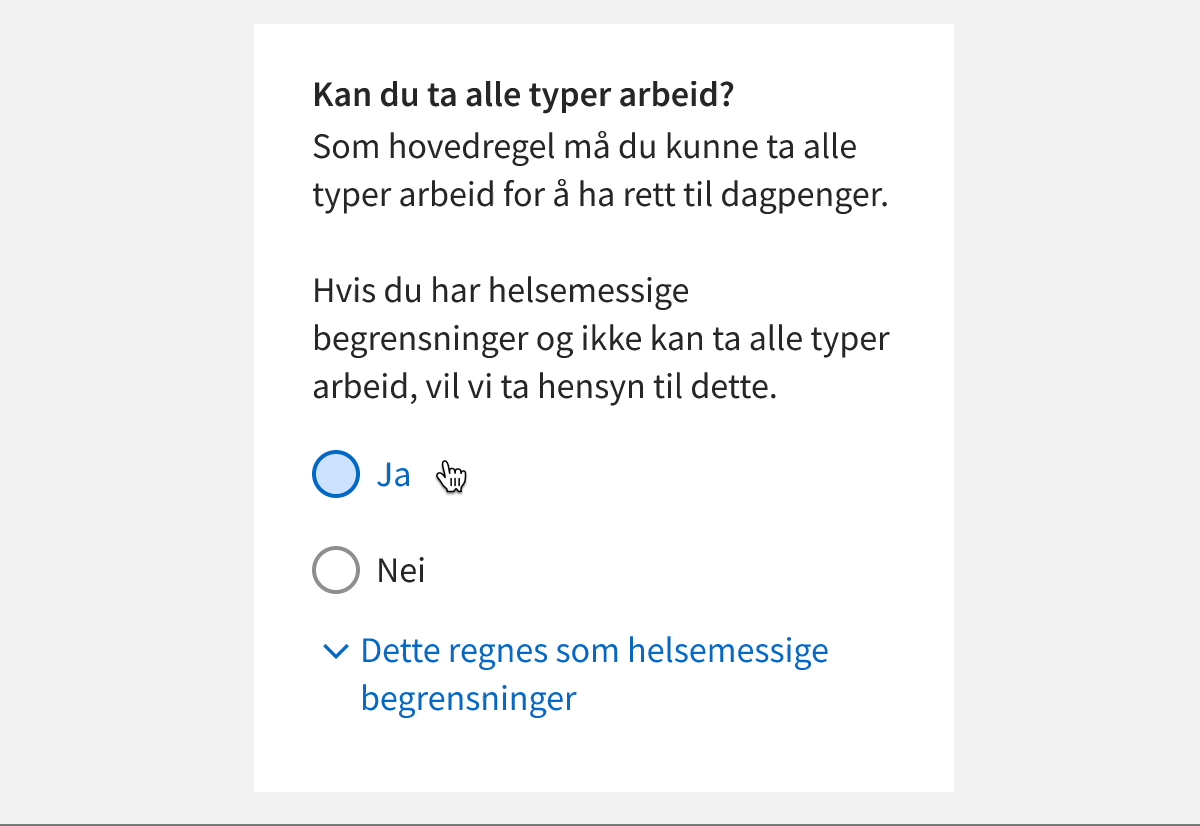Click the highlighted selected radio option
This screenshot has height=826, width=1200.
click(x=335, y=474)
